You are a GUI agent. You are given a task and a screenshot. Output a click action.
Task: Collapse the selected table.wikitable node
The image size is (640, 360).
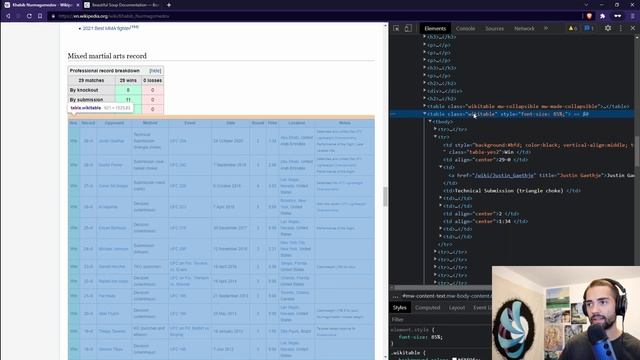coord(424,114)
